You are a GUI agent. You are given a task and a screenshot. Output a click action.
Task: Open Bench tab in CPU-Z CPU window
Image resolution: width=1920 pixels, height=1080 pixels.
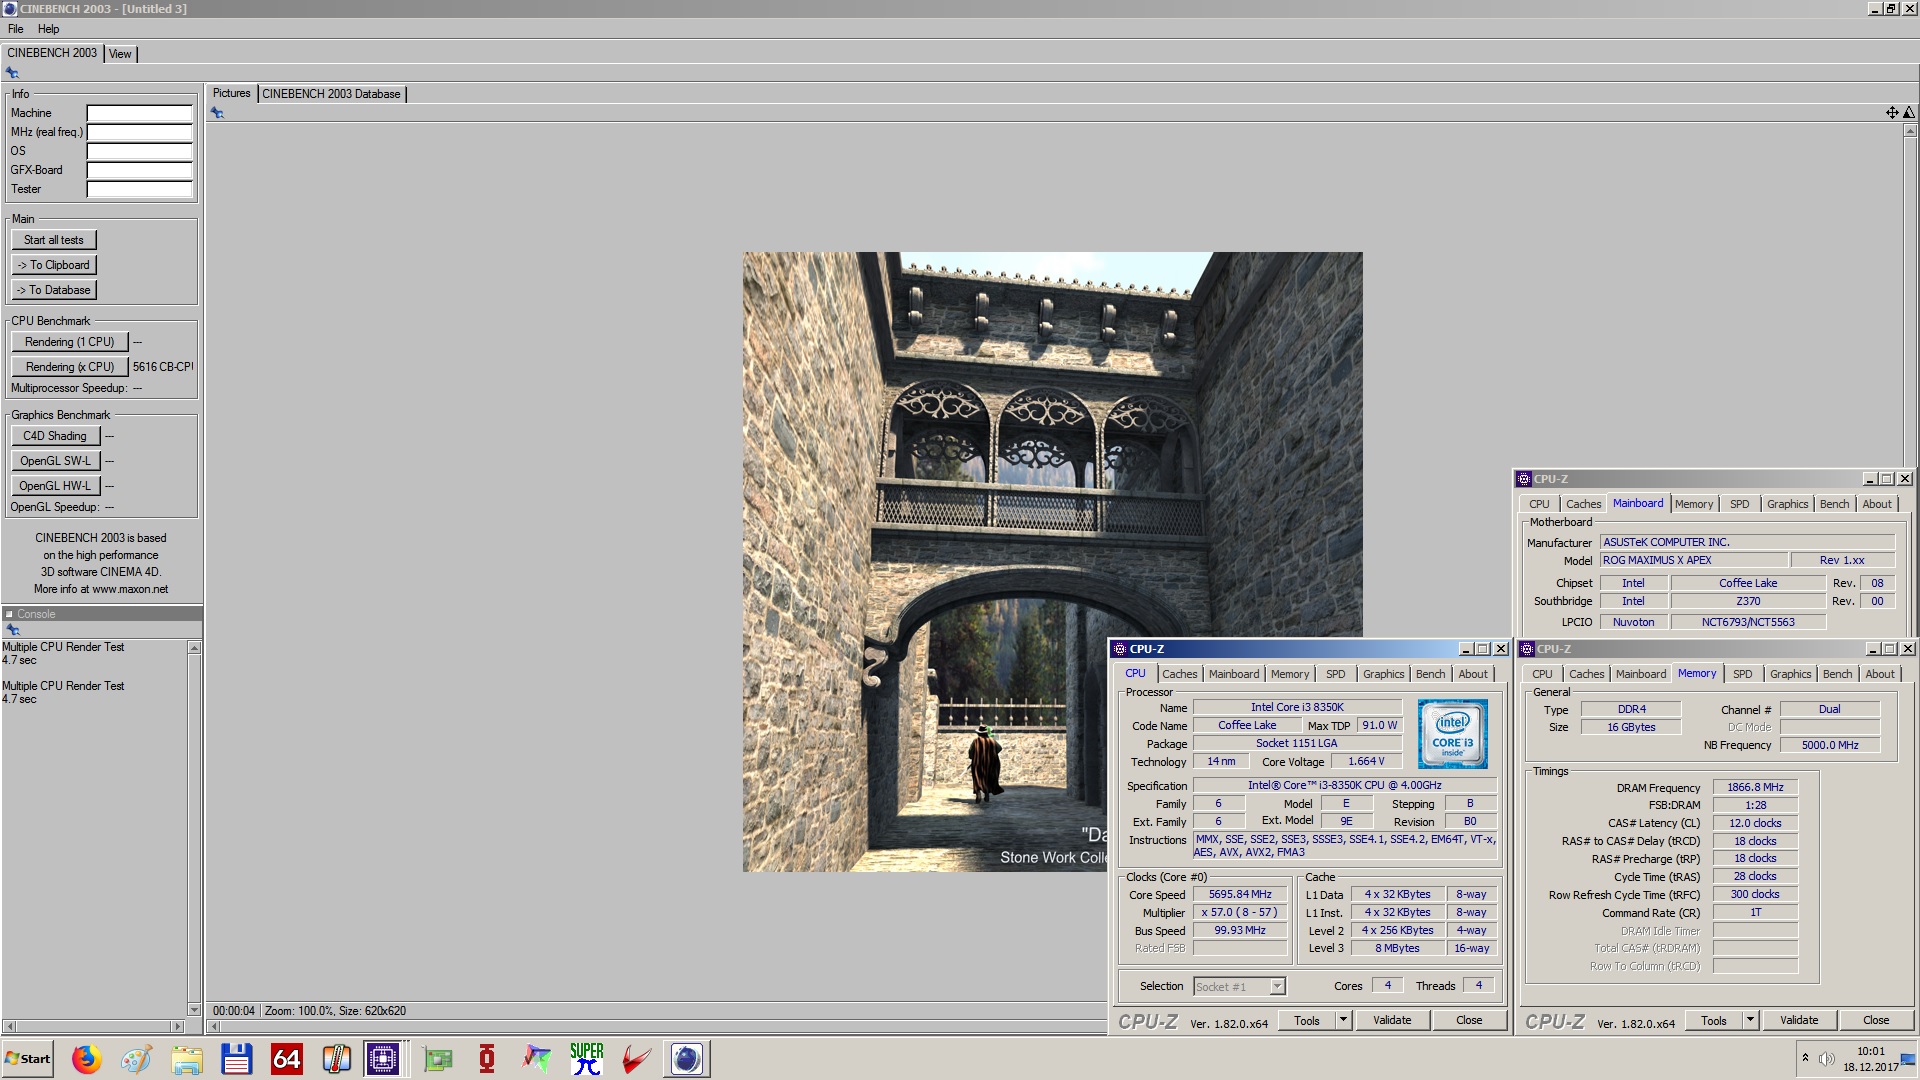pos(1430,674)
